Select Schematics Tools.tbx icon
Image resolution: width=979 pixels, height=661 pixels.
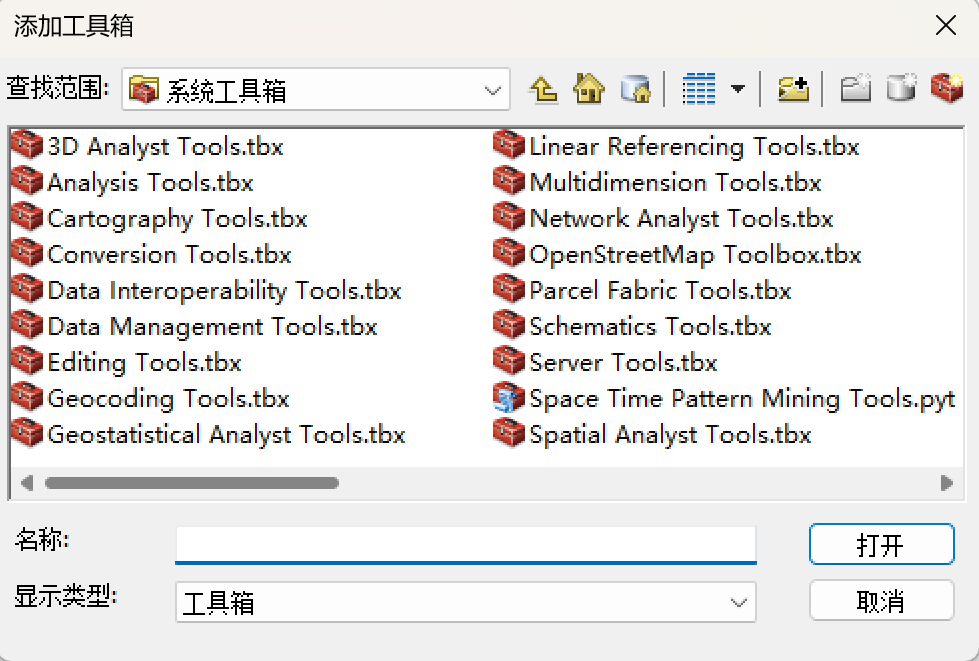(x=509, y=326)
